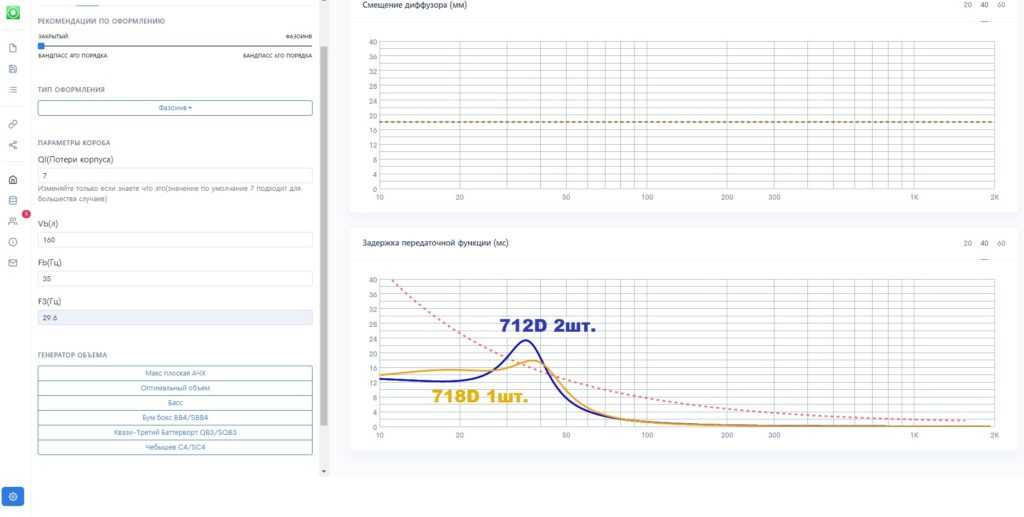Click the share icon in sidebar

coord(13,145)
